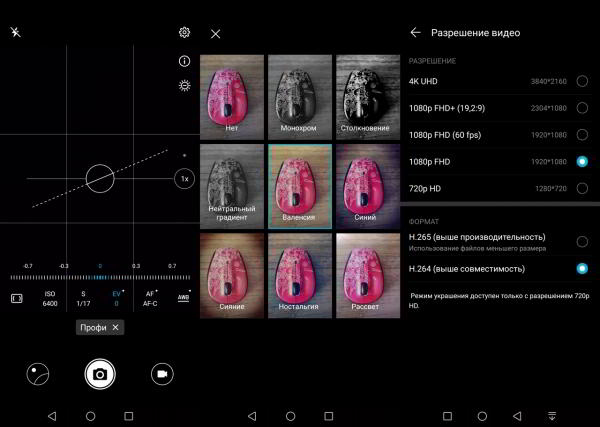This screenshot has height=427, width=600.
Task: Open the gallery preview circle
Action: point(38,373)
